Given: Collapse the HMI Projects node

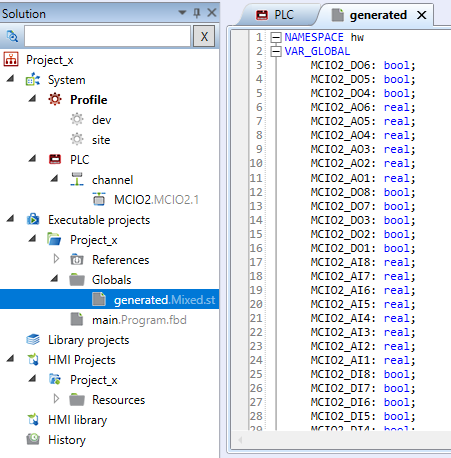Looking at the screenshot, I should click(x=11, y=358).
